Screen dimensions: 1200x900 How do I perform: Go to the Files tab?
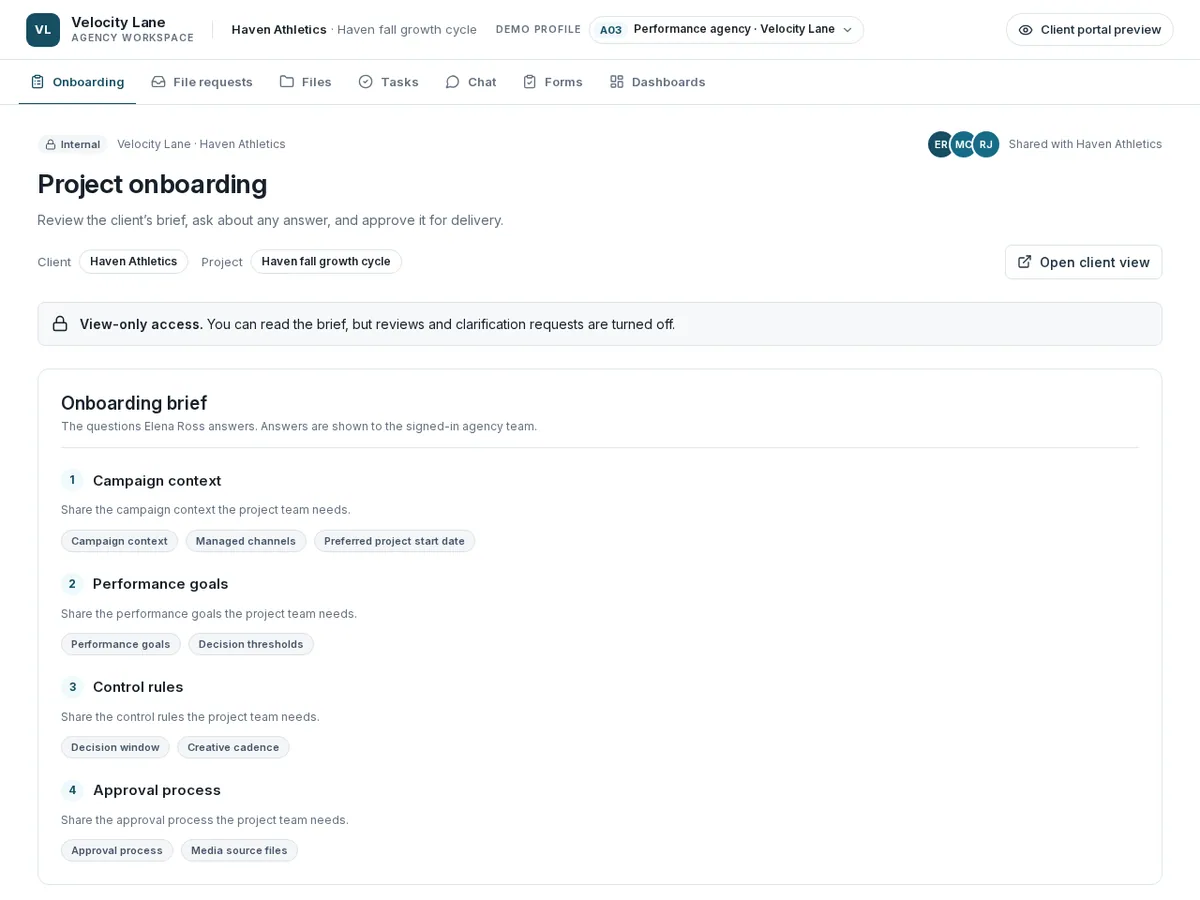pos(305,82)
